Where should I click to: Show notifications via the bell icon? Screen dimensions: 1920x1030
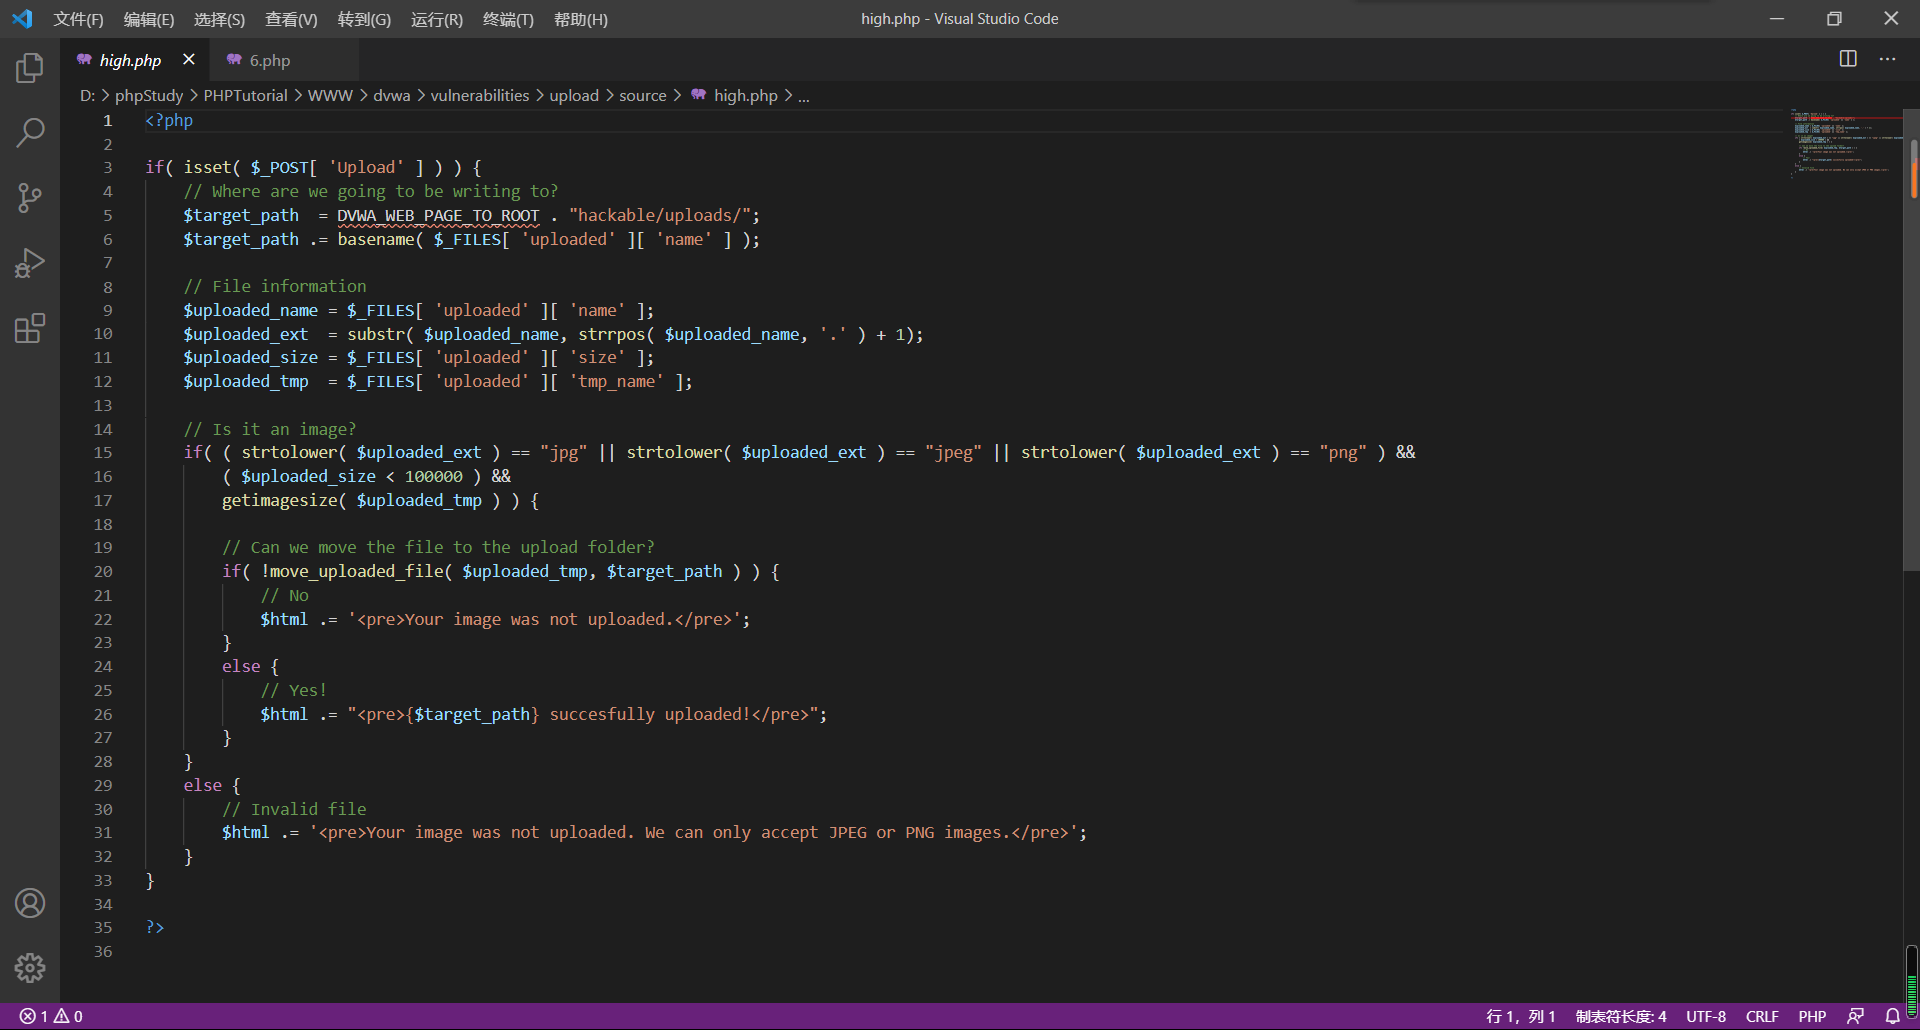click(1892, 1016)
